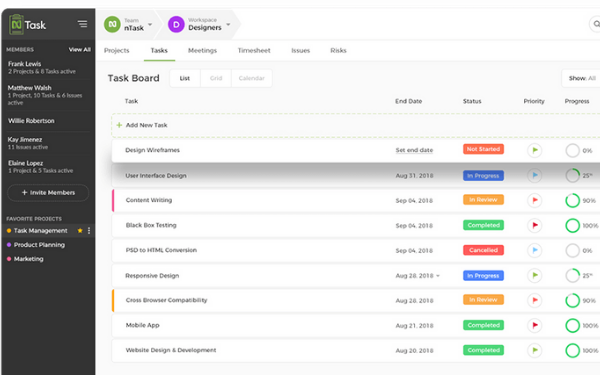Toggle favorite star on Task Management project
The height and width of the screenshot is (375, 600).
point(80,230)
